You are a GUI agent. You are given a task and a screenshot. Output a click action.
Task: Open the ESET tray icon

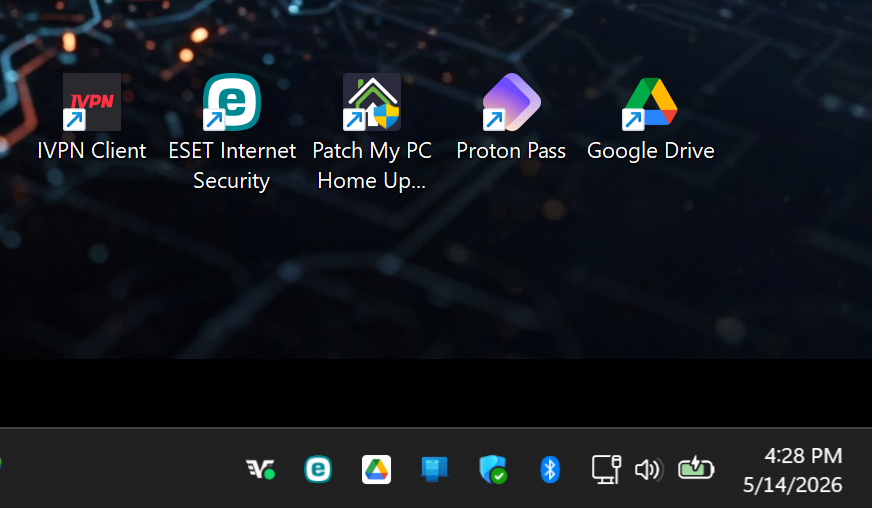(318, 469)
